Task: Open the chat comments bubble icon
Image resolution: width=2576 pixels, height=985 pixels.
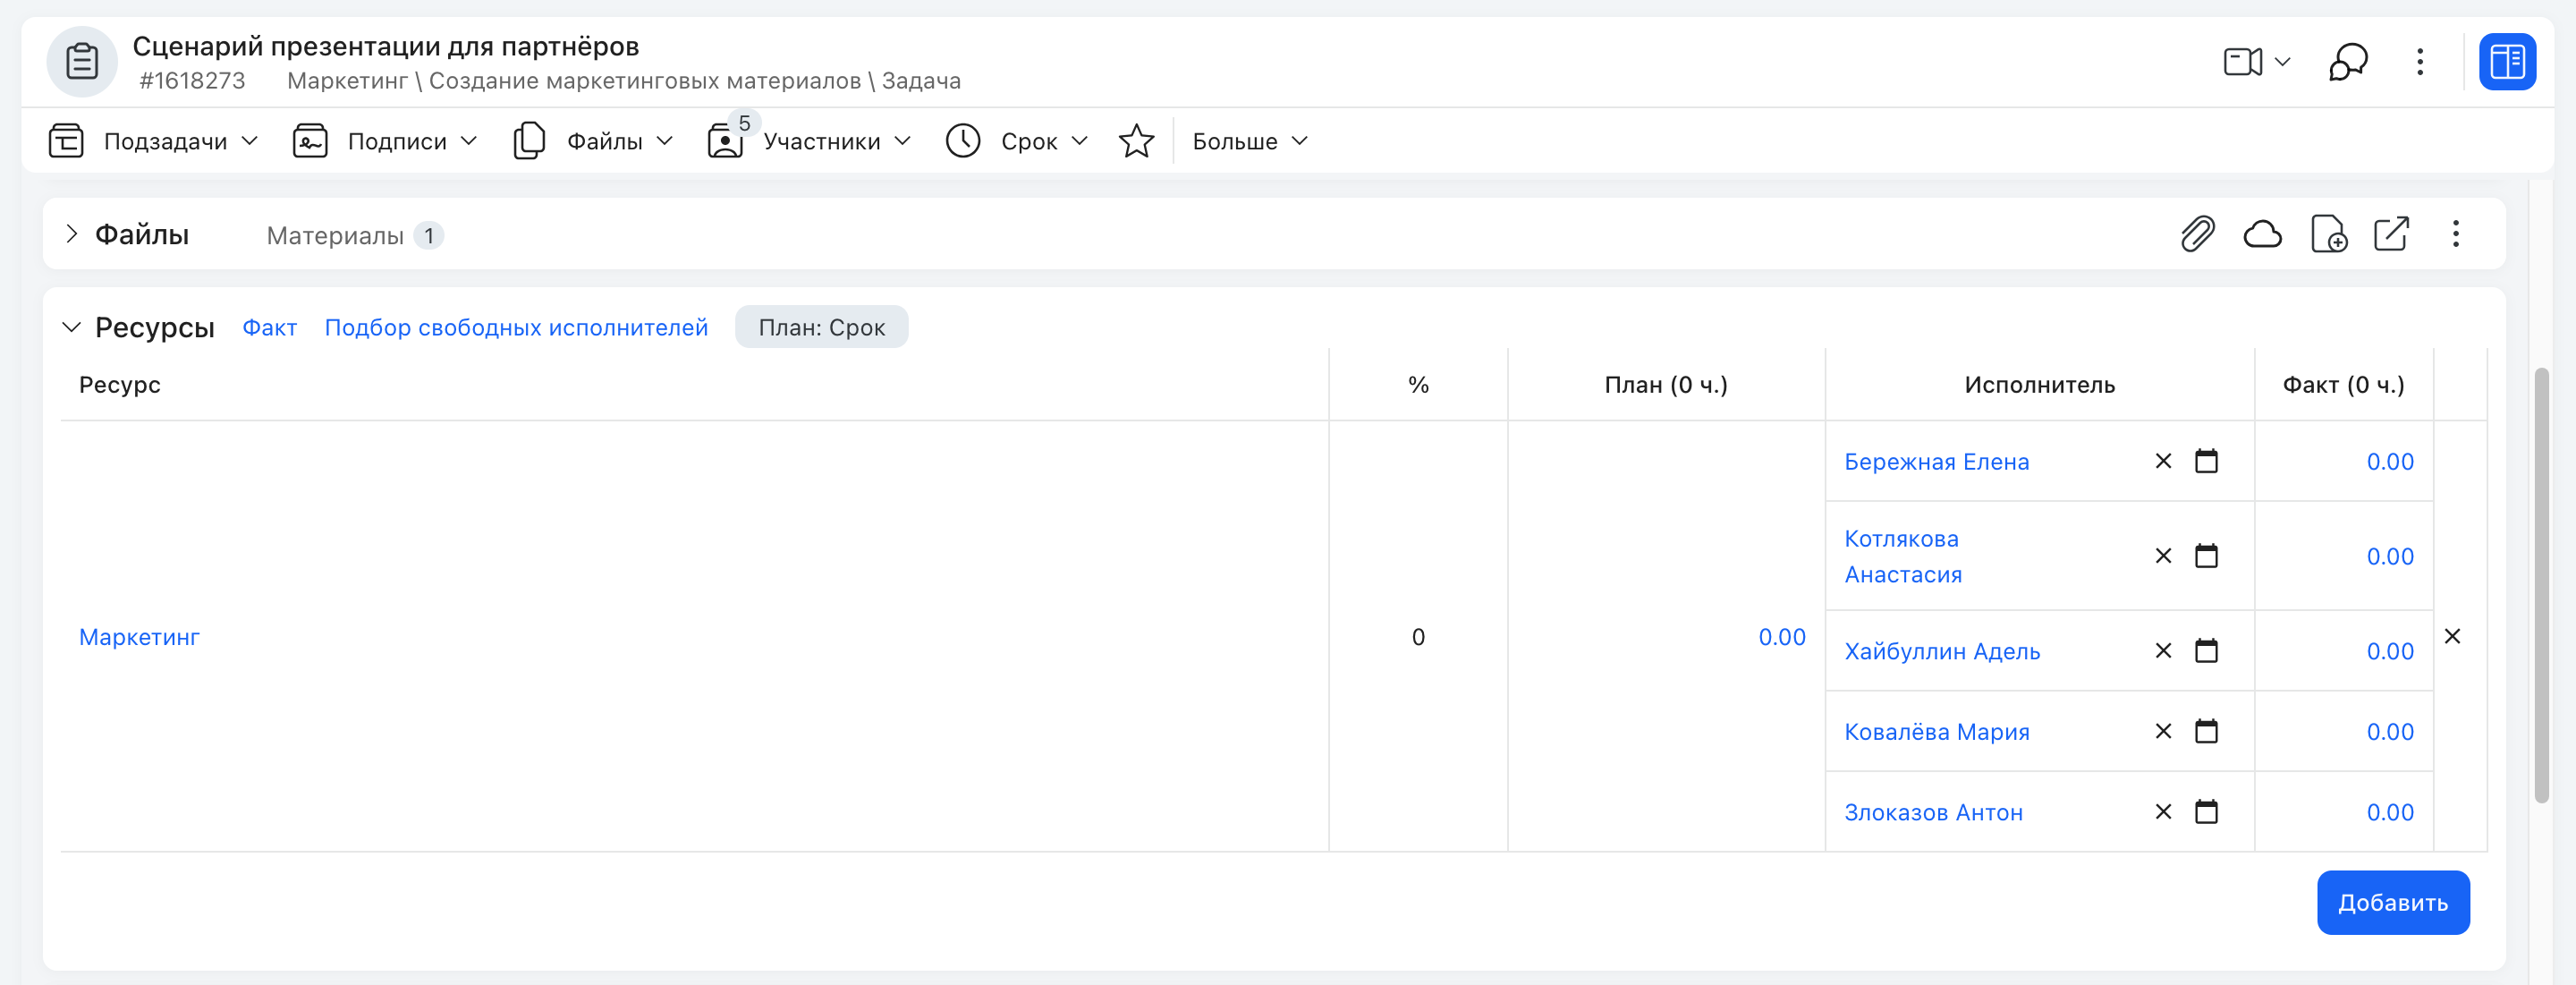Action: pyautogui.click(x=2348, y=62)
